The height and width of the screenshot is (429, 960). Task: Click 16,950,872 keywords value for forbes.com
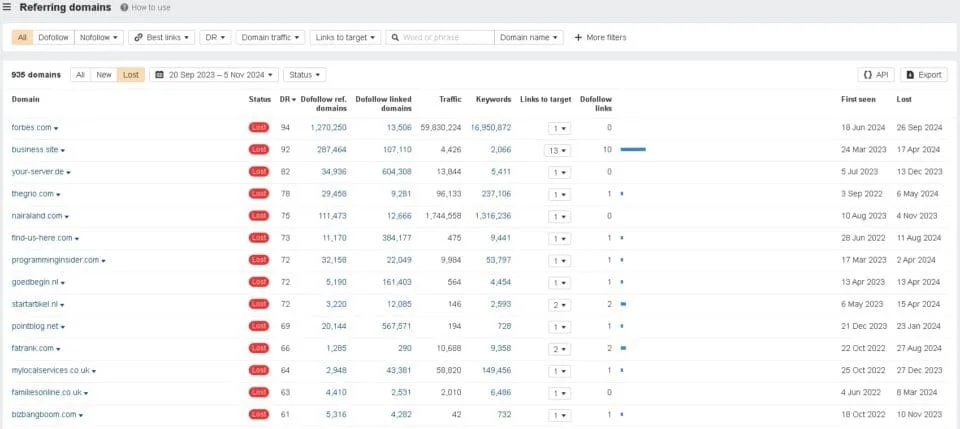pos(491,127)
